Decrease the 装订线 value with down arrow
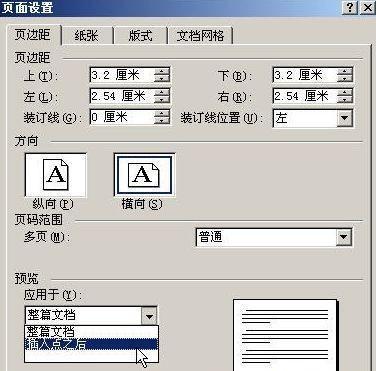 point(162,121)
